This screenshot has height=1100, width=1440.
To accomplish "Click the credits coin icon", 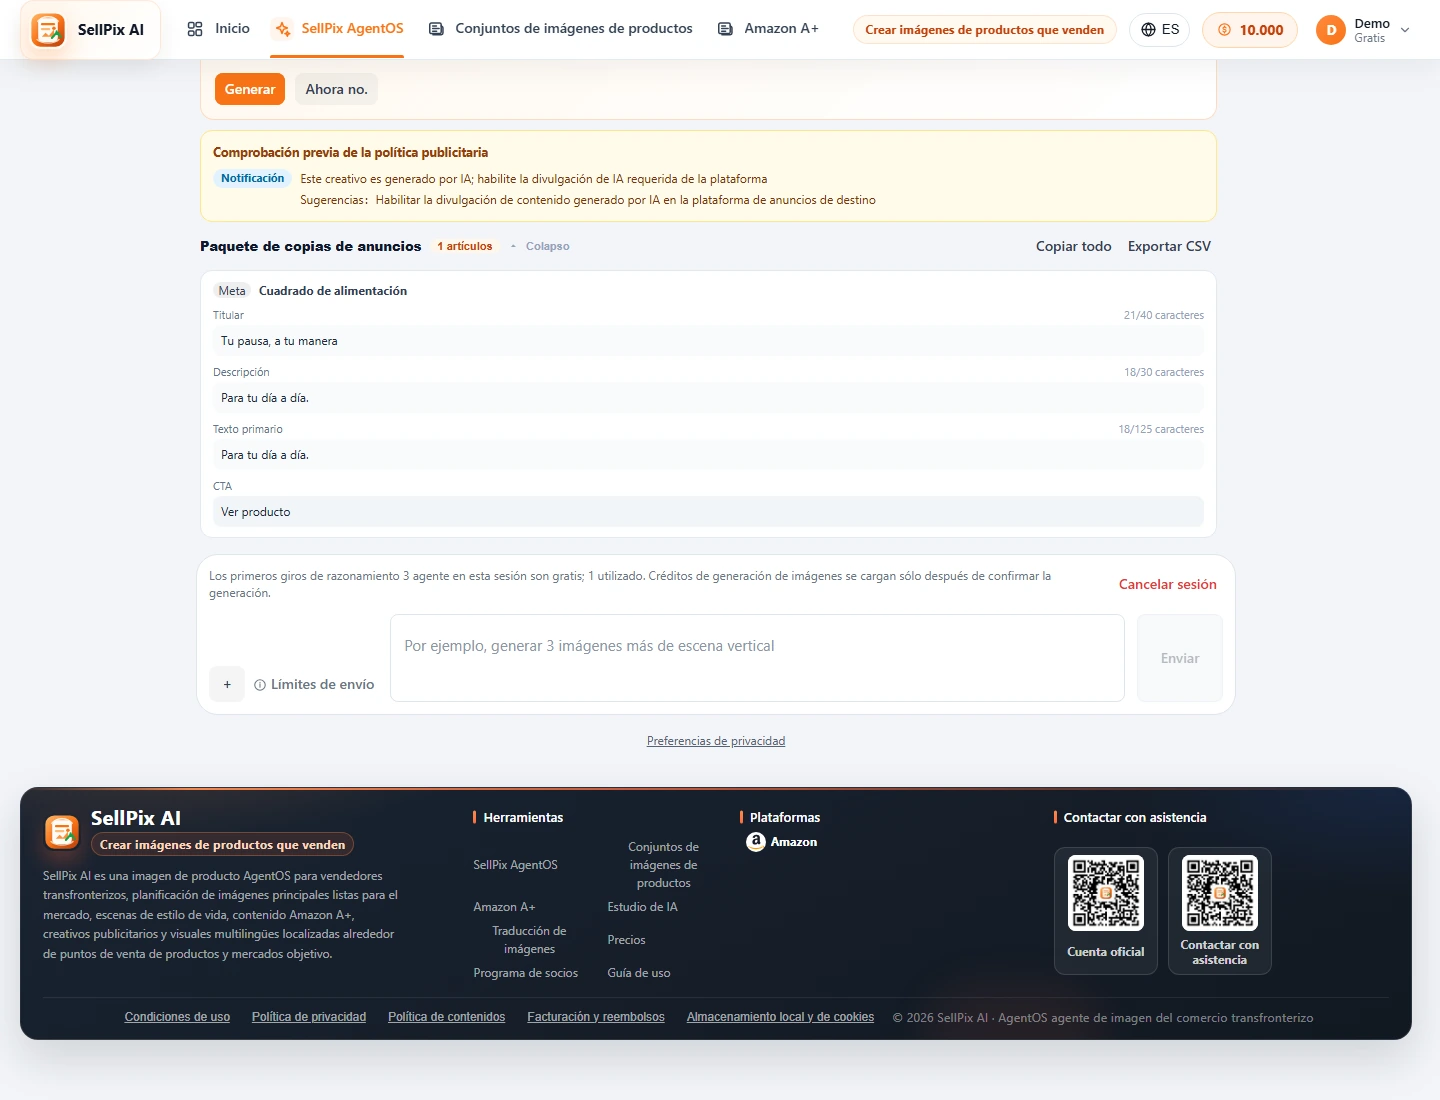I will 1224,30.
